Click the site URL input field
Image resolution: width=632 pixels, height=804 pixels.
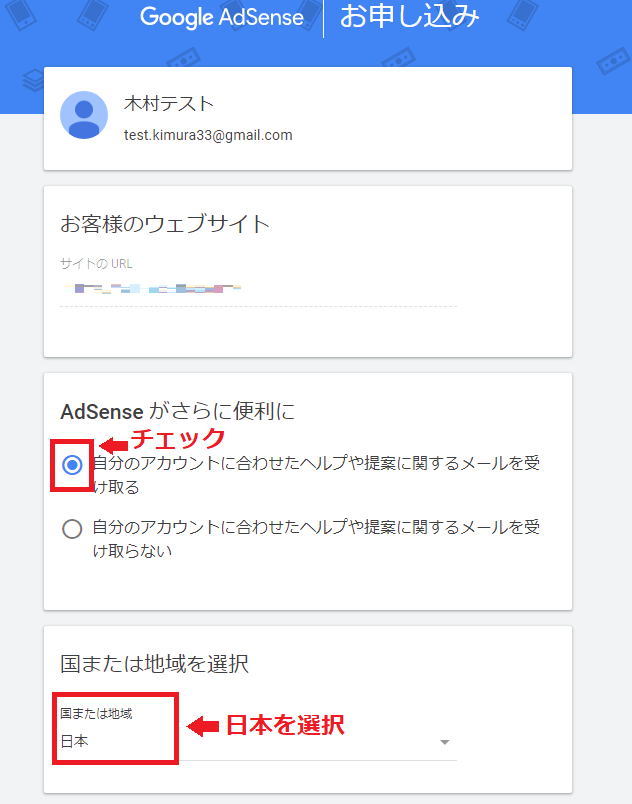tap(258, 289)
